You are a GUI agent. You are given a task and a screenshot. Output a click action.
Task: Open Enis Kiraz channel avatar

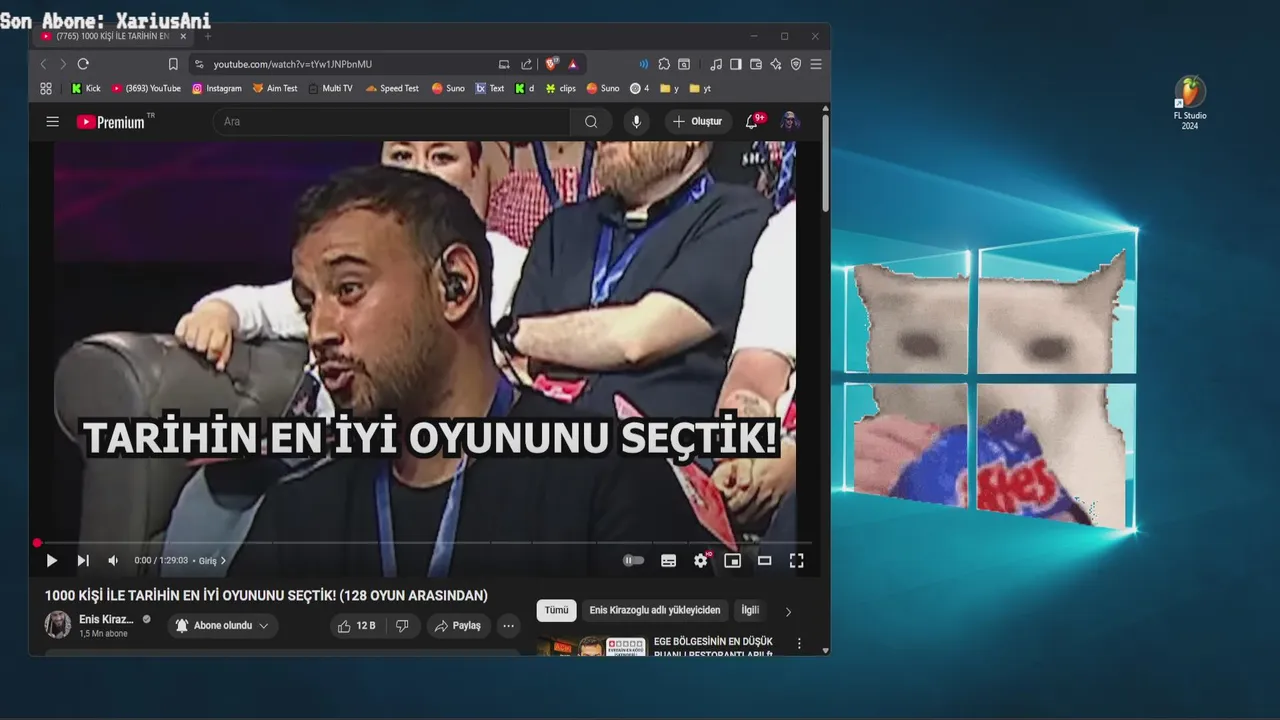[58, 625]
